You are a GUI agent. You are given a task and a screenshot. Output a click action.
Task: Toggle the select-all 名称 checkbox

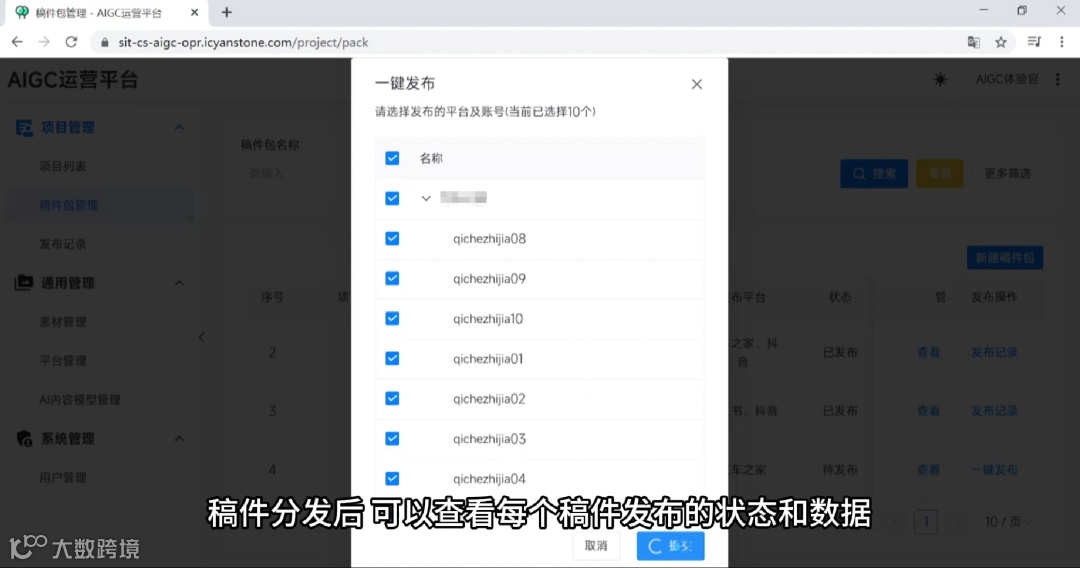pyautogui.click(x=392, y=158)
